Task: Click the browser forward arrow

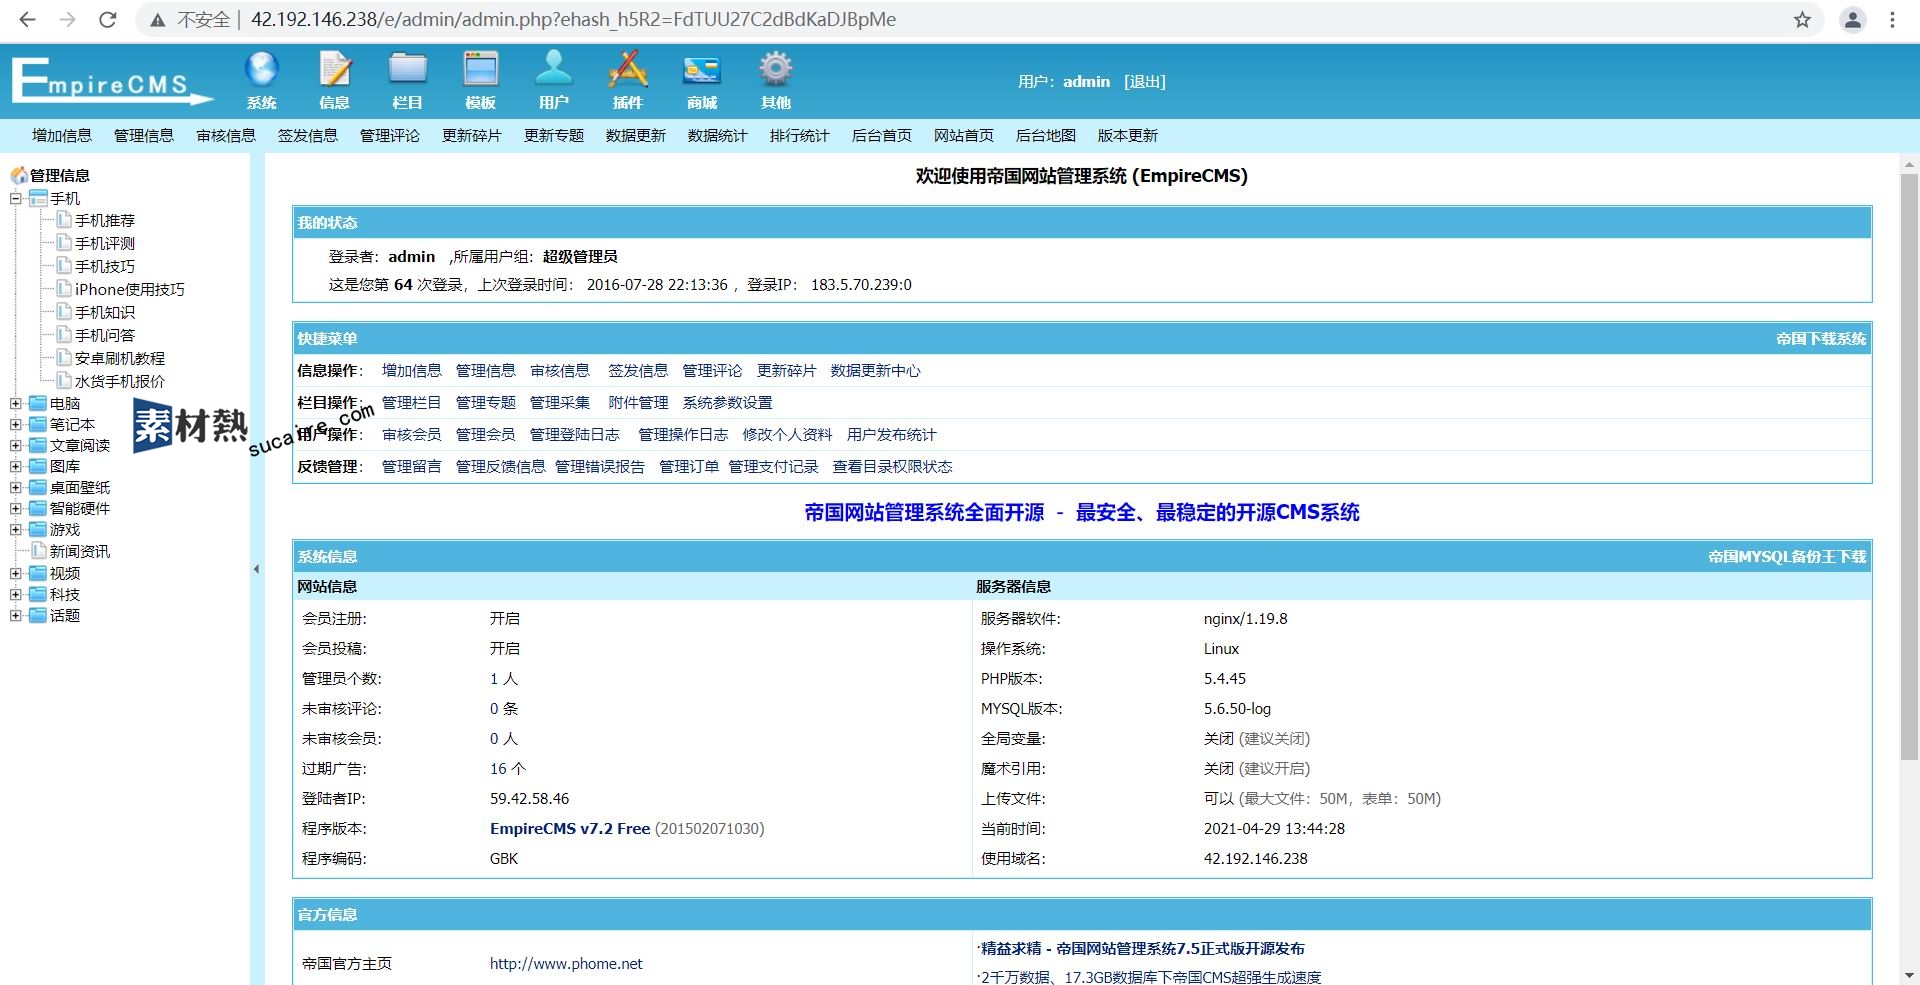Action: point(67,19)
